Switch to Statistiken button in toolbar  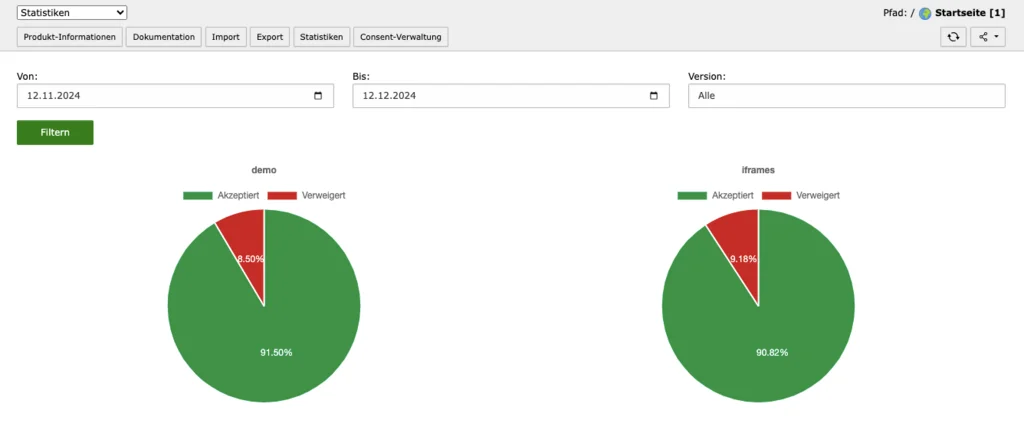tap(321, 37)
